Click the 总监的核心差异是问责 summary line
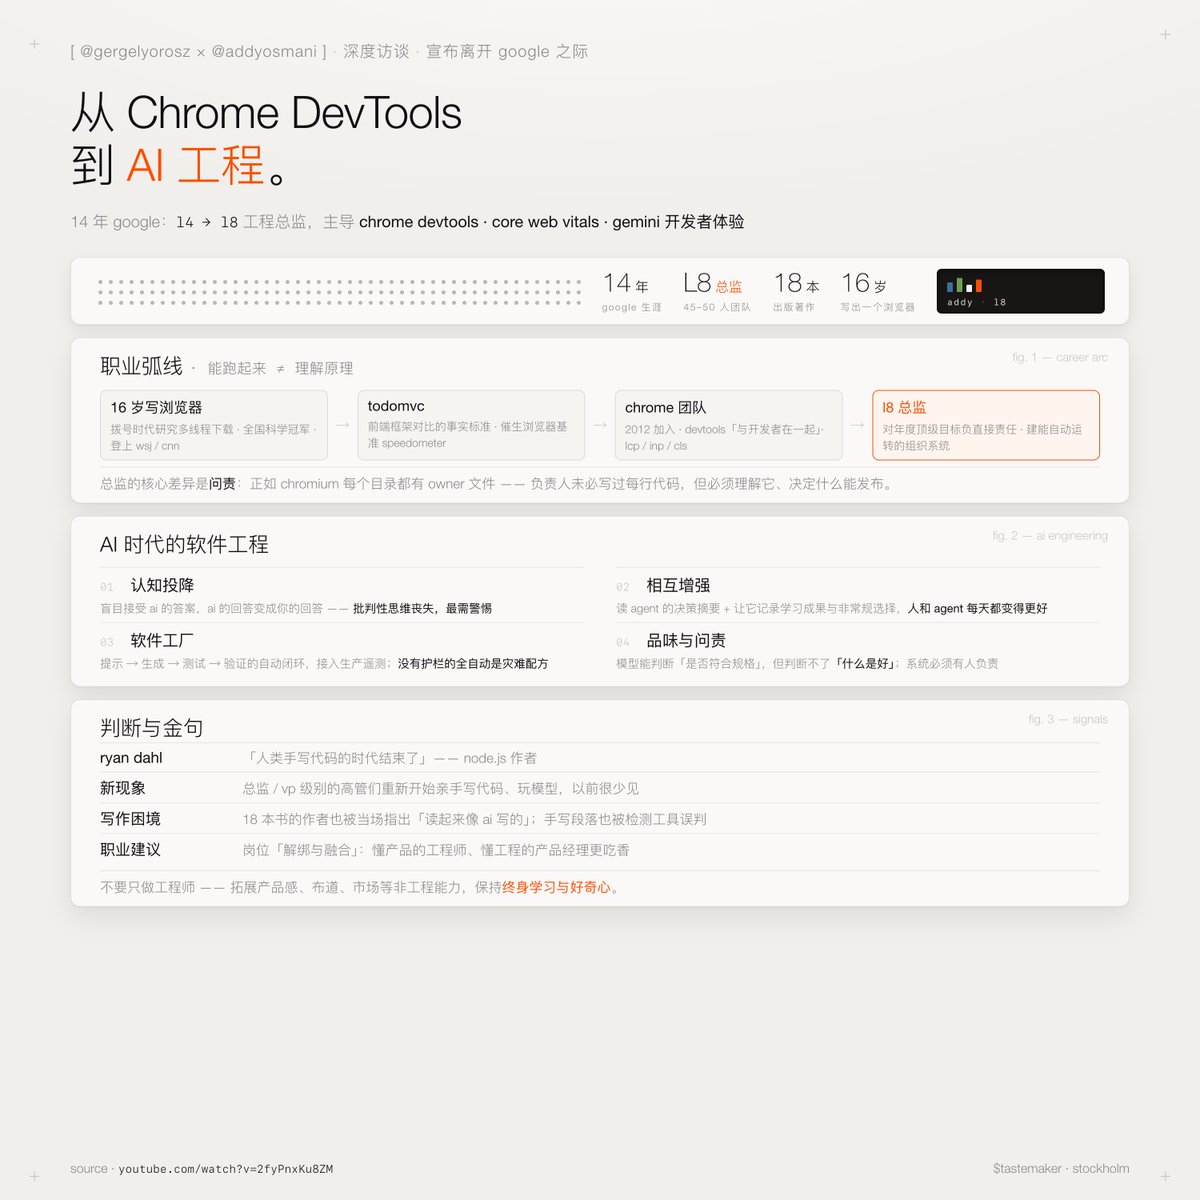The height and width of the screenshot is (1200, 1200). [496, 484]
